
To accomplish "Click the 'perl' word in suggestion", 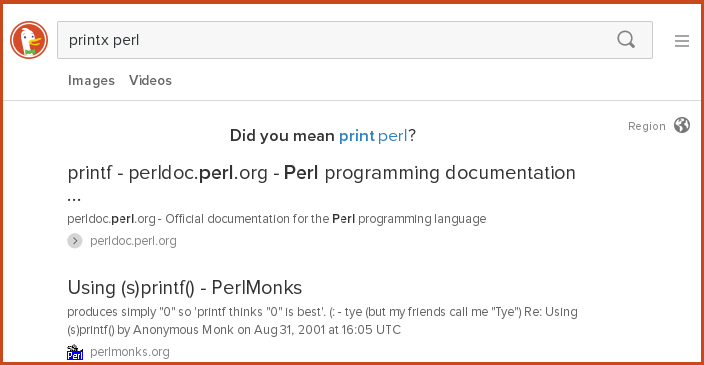I will click(x=392, y=136).
